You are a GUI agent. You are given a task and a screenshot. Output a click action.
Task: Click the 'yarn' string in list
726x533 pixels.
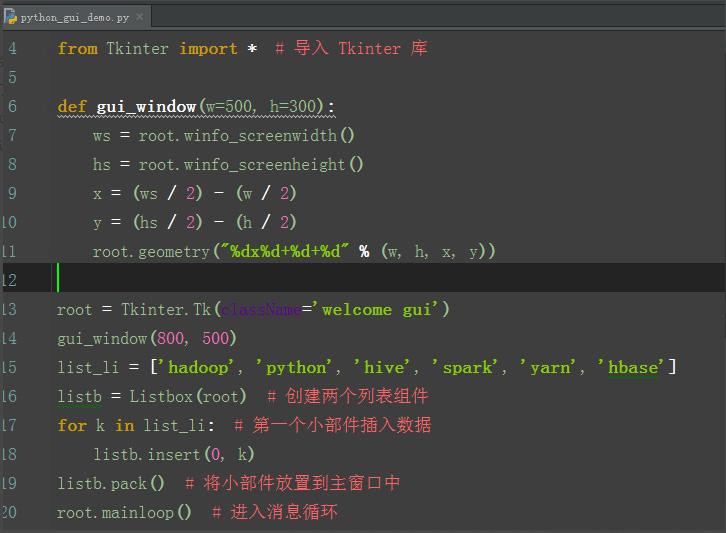pyautogui.click(x=548, y=368)
